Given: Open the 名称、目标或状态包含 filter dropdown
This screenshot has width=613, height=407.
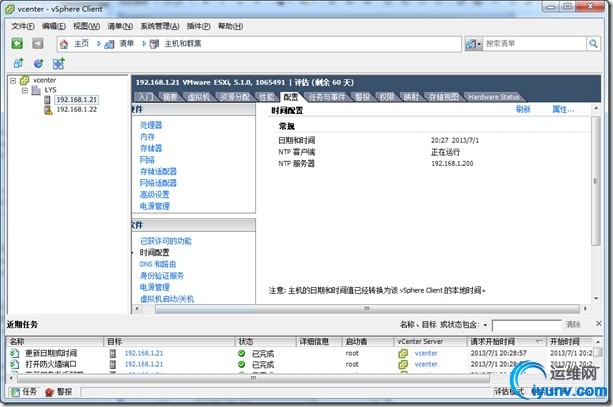Looking at the screenshot, I should pos(485,325).
